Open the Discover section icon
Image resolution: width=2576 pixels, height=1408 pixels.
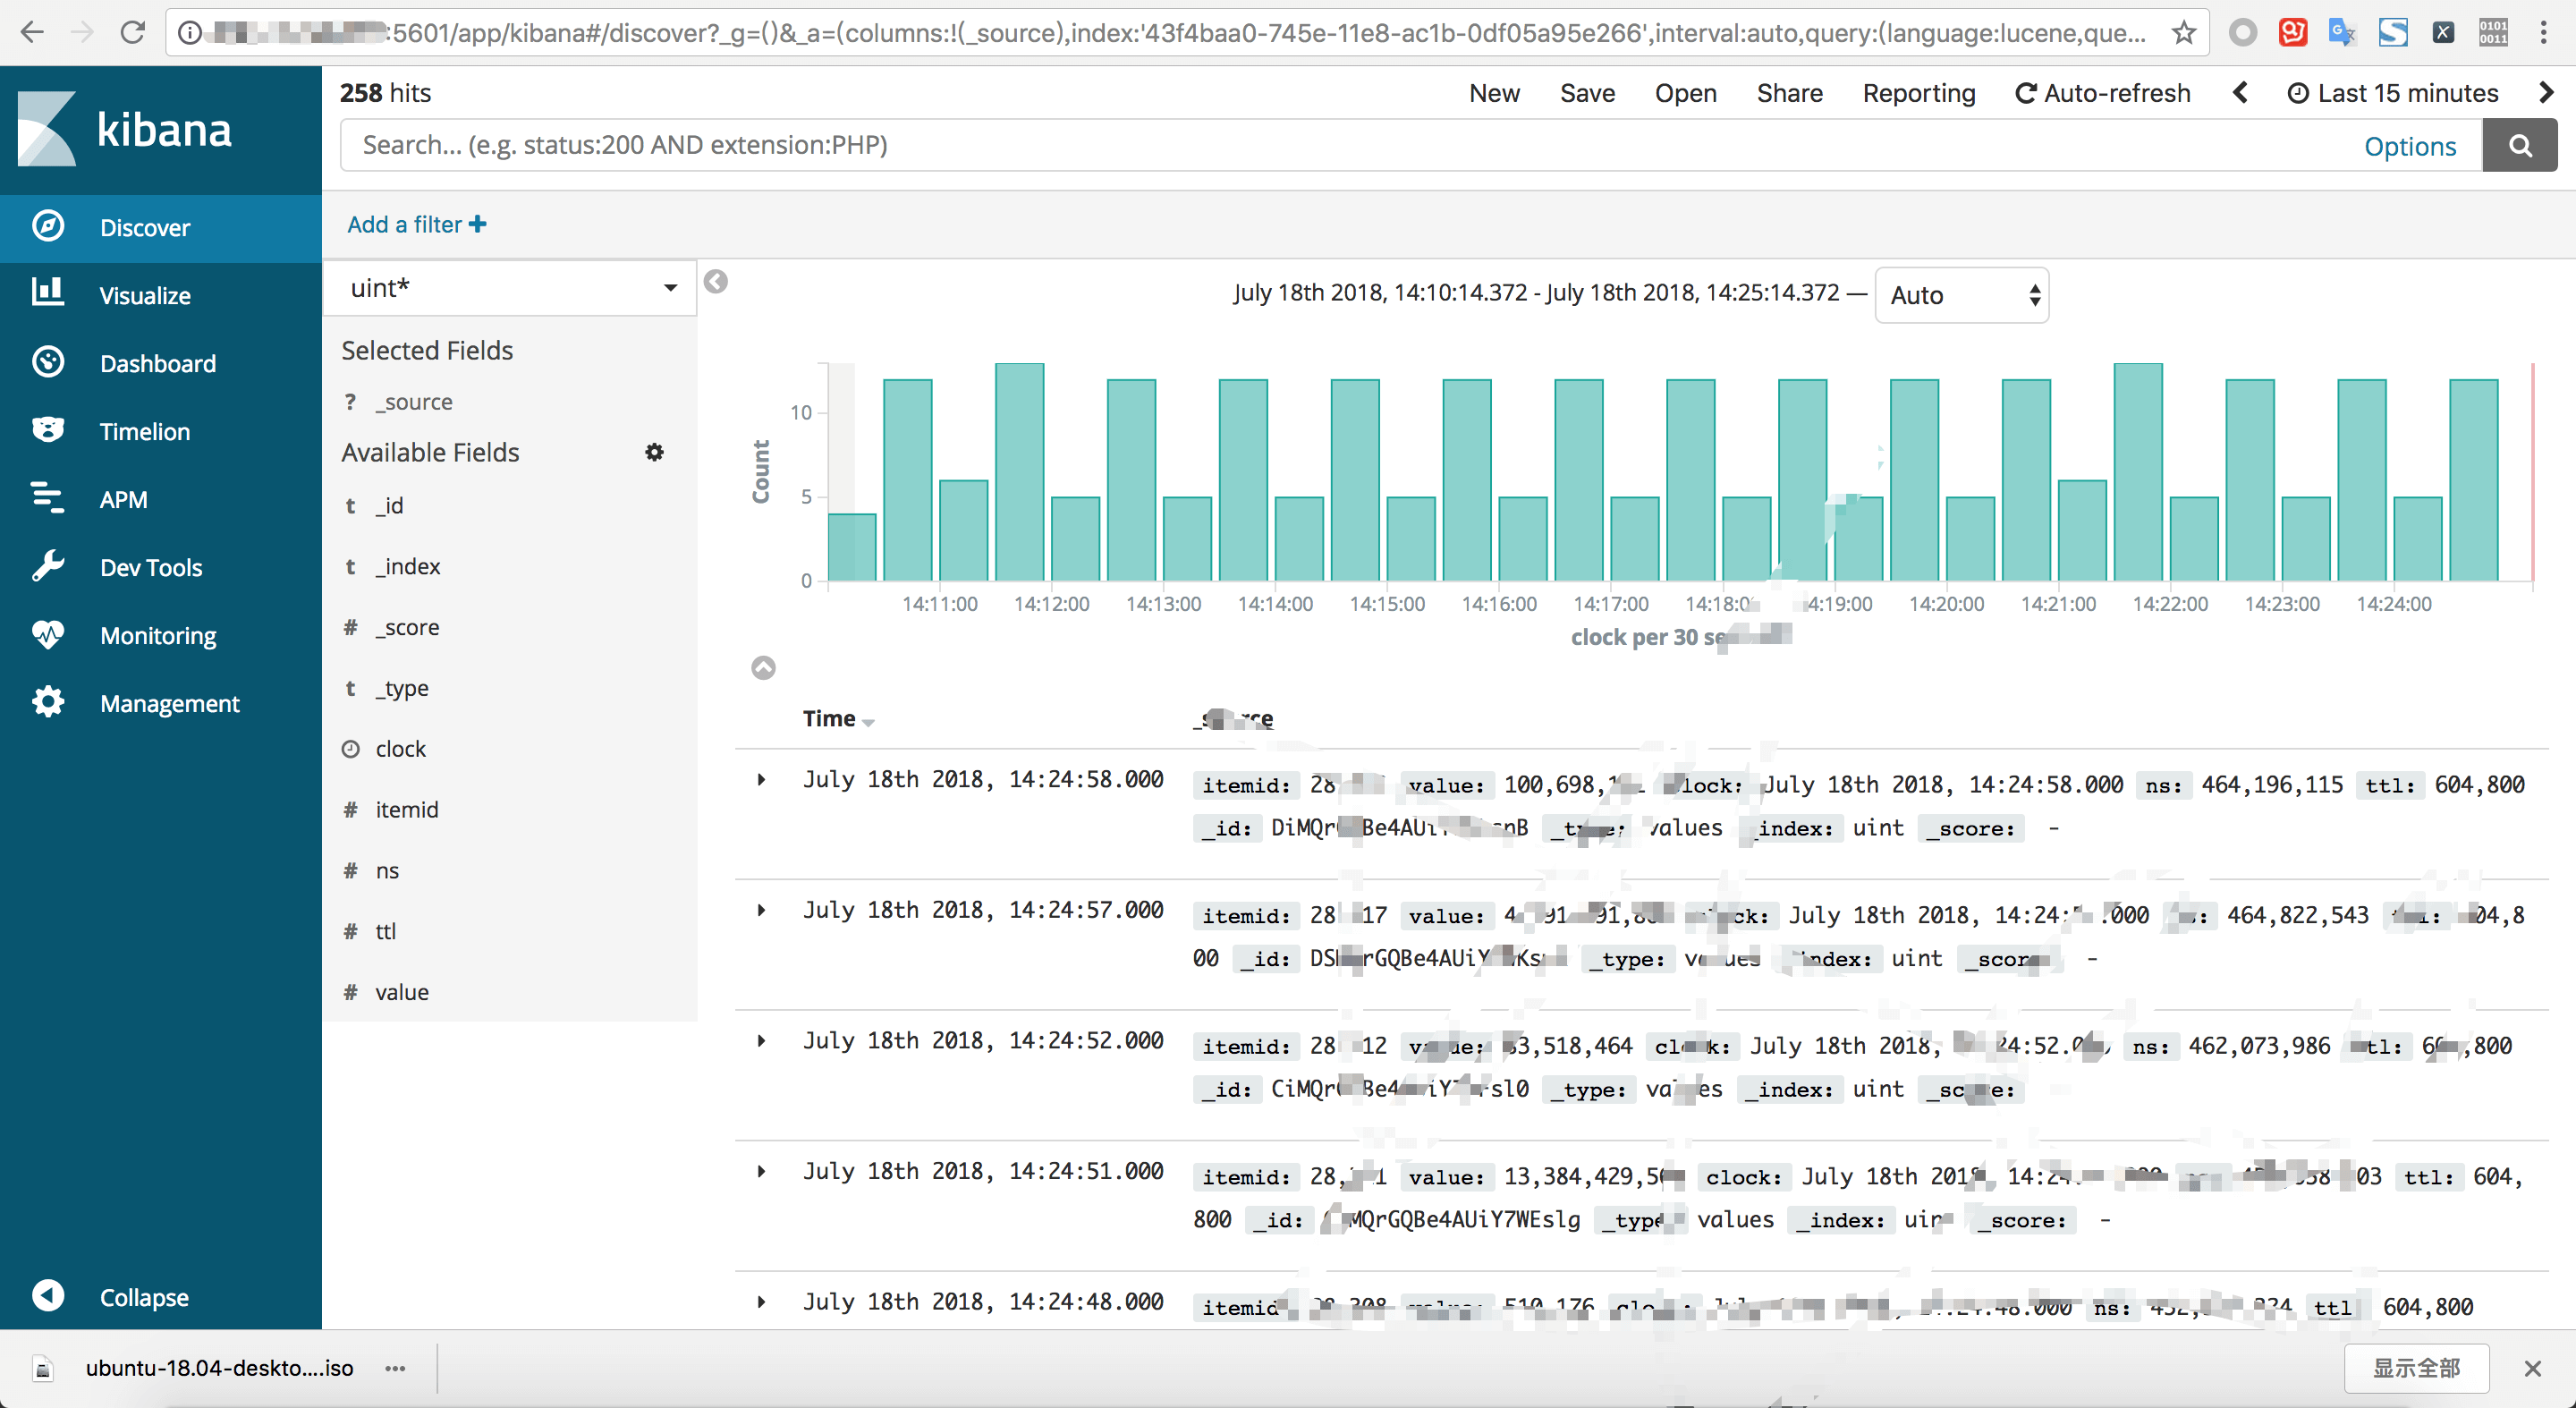(x=47, y=226)
